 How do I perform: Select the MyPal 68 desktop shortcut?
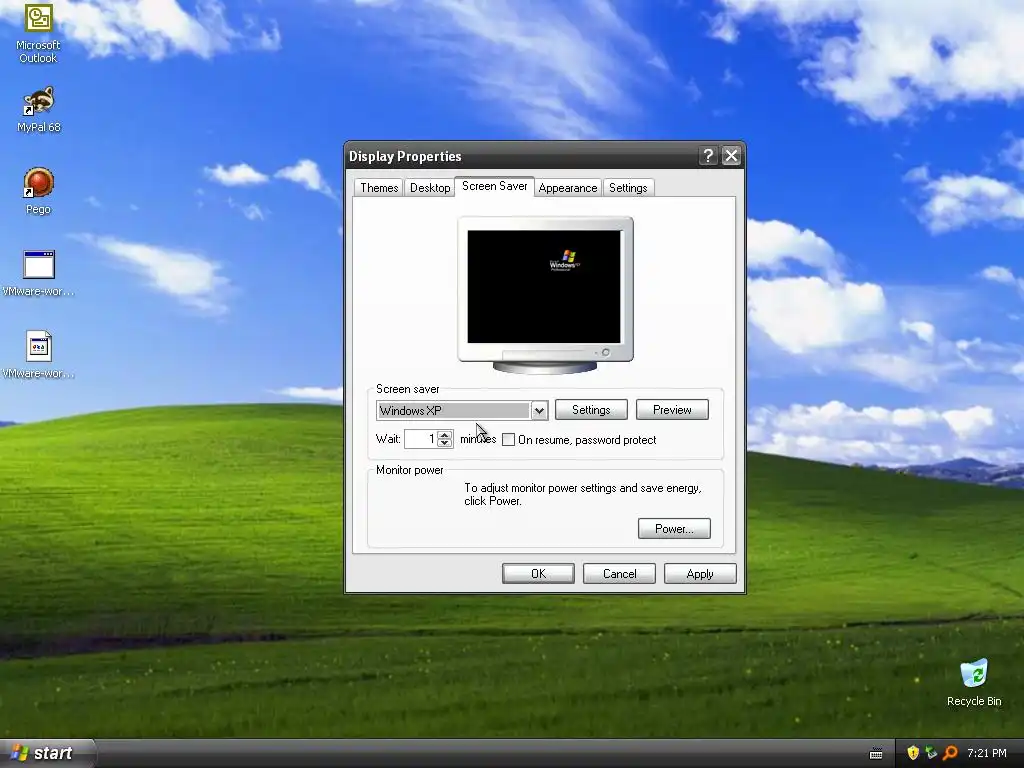[x=39, y=110]
